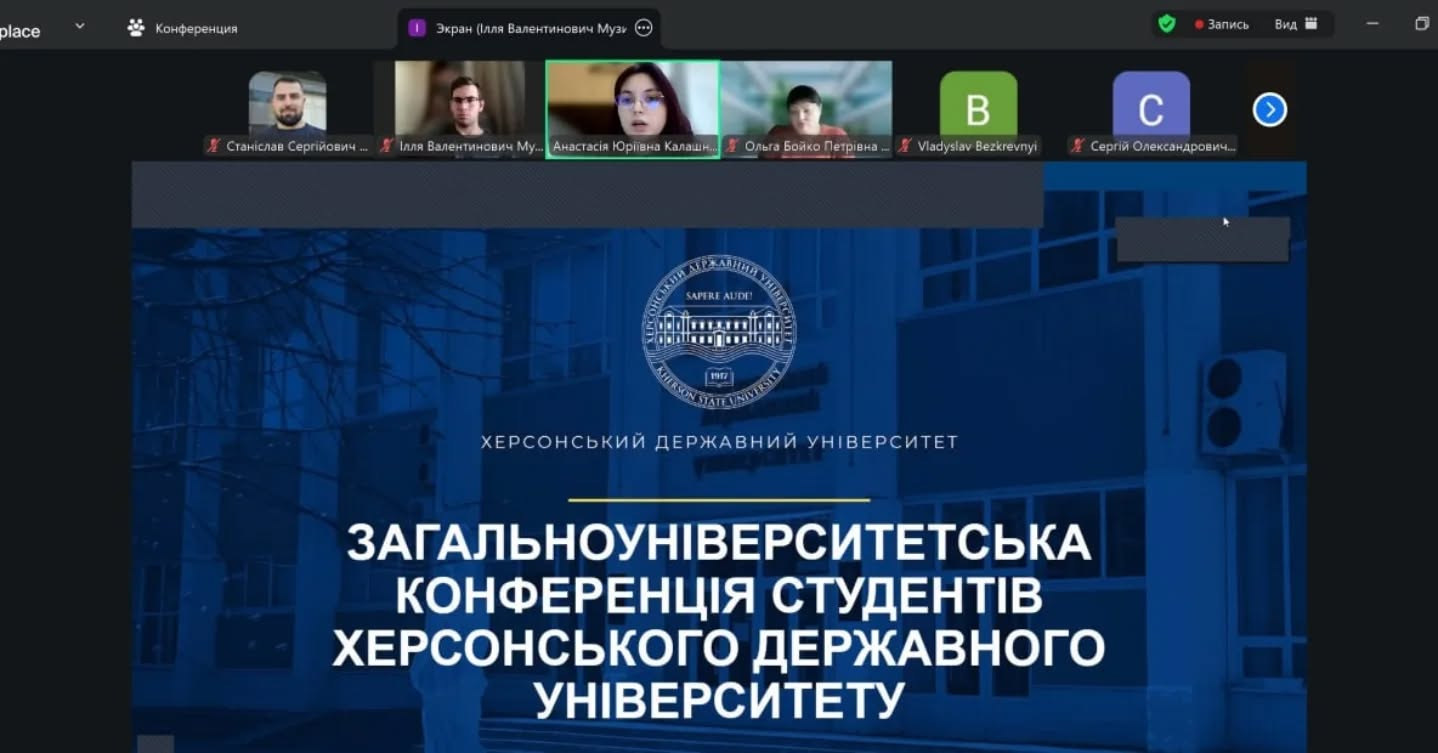
Task: Click the Kherson State University seal logo
Action: (x=718, y=333)
